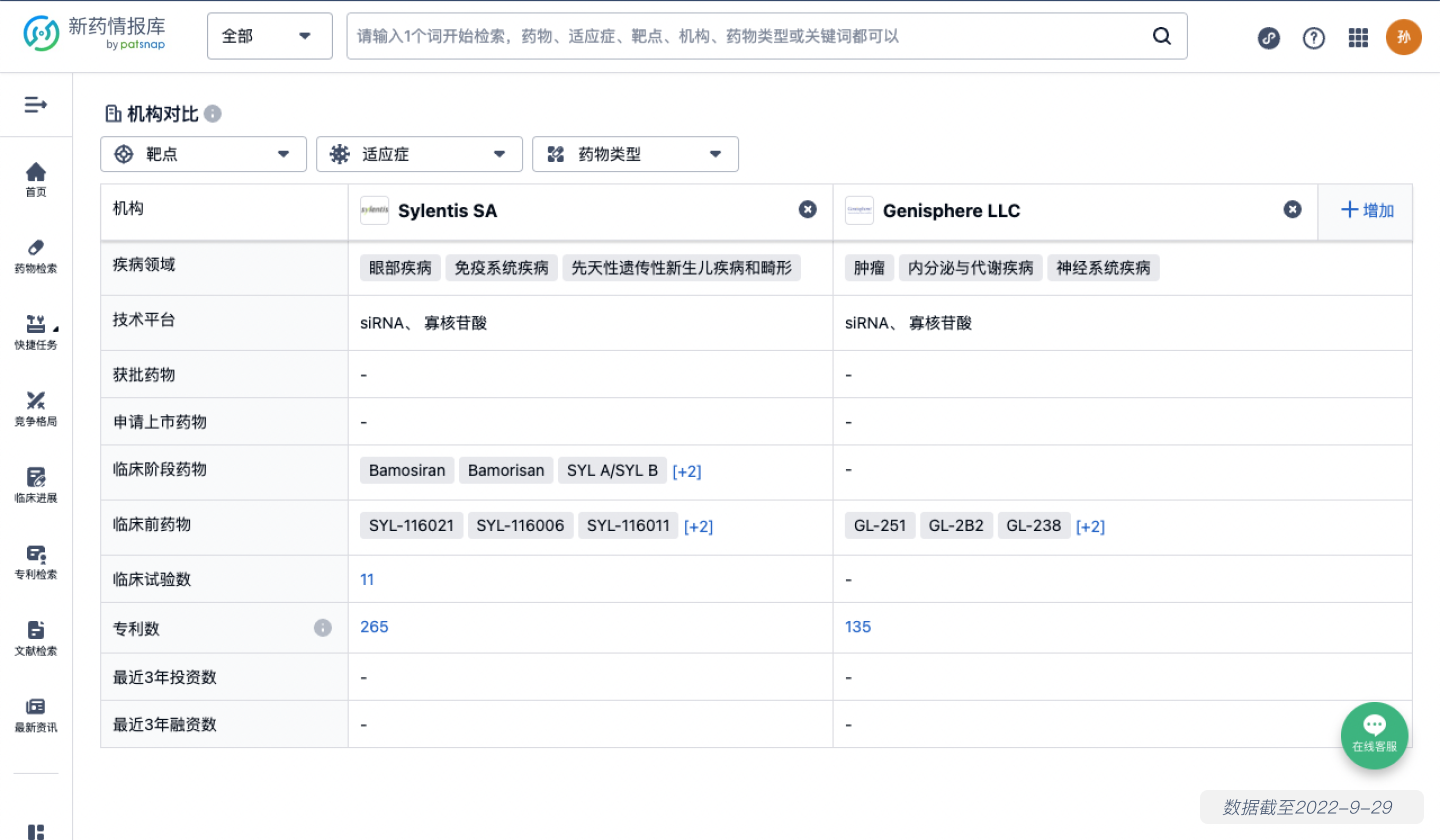Expand the 靶点 filter dropdown

point(203,154)
